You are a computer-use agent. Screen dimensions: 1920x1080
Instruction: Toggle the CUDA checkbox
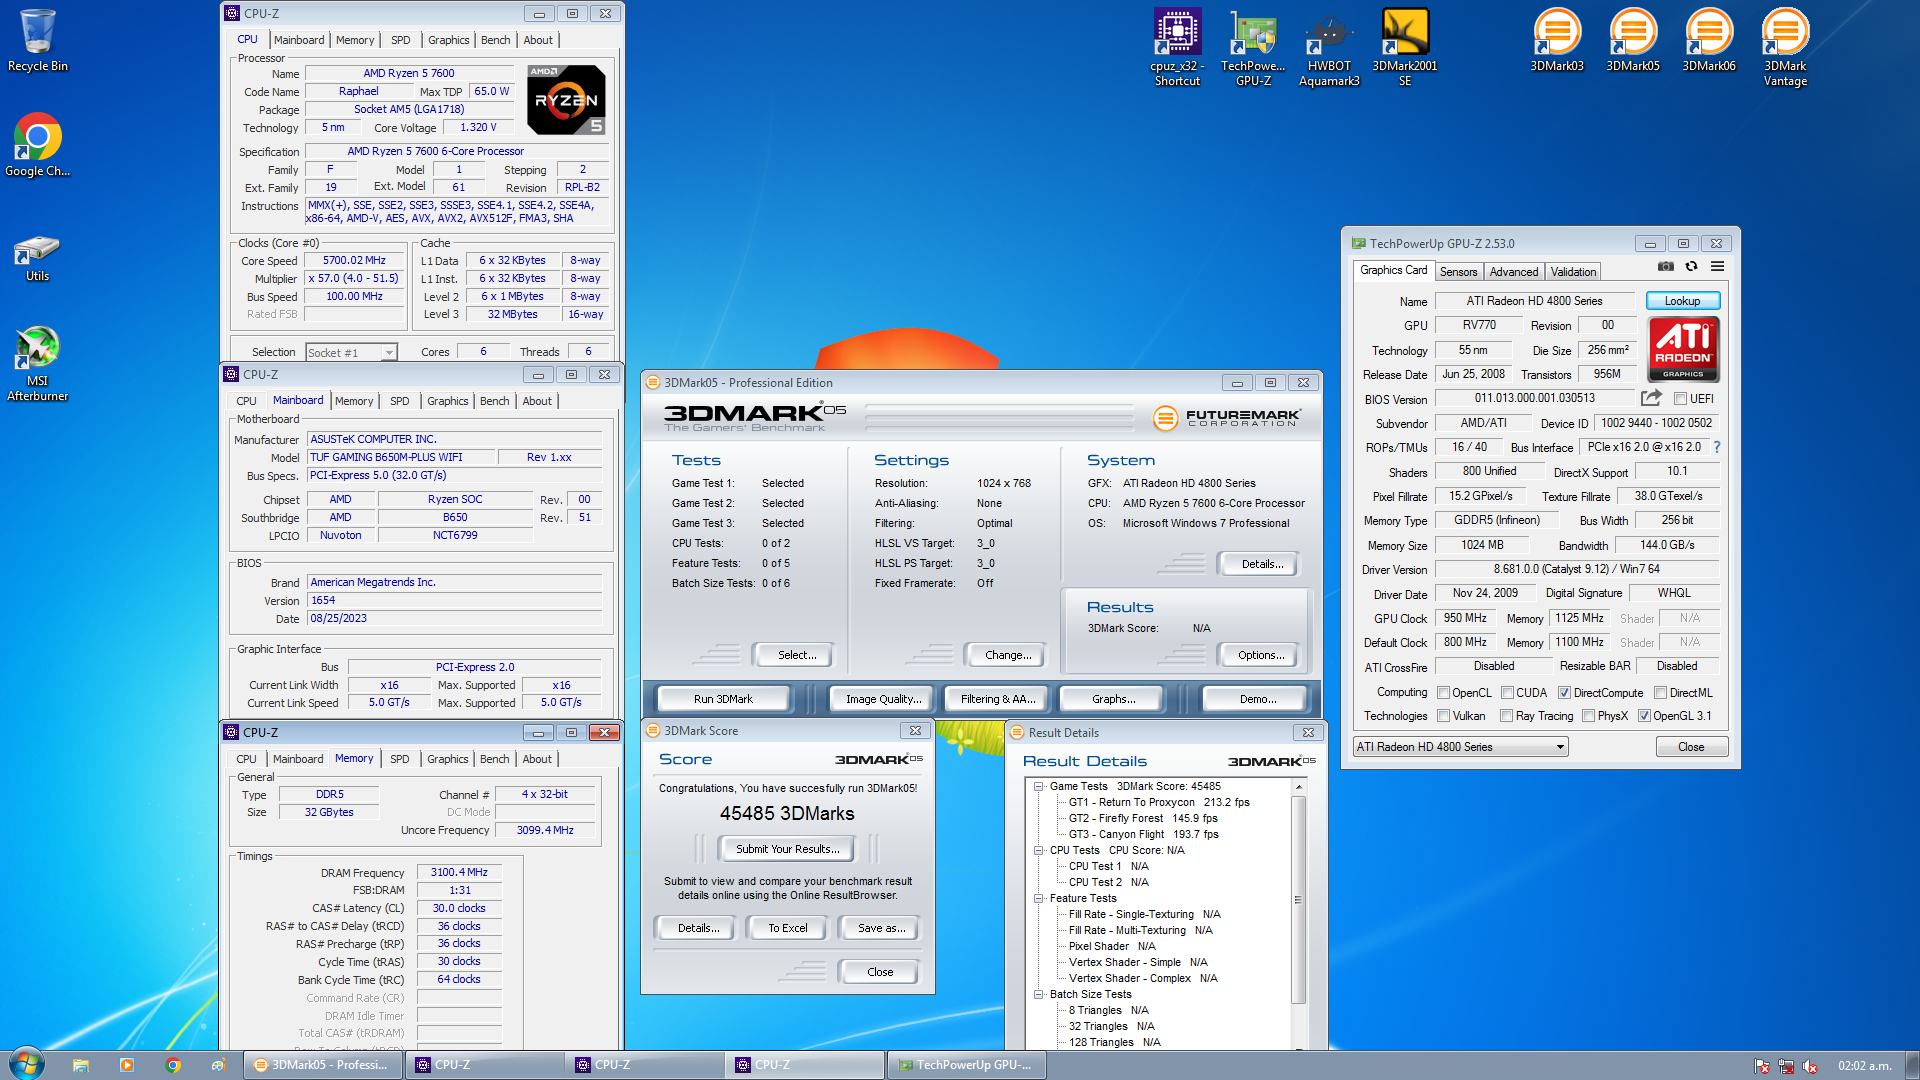pos(1507,692)
